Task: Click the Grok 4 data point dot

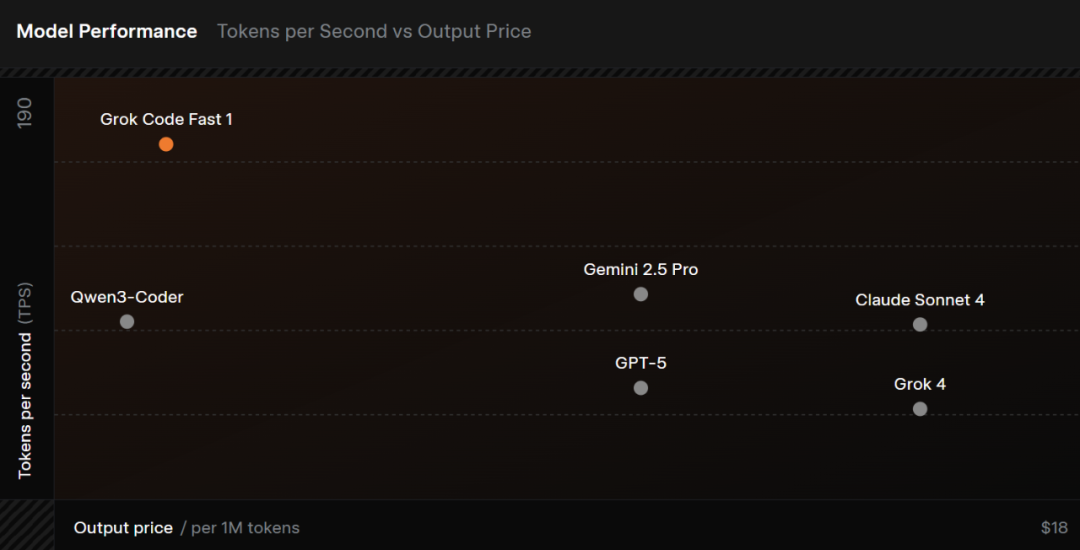Action: [x=920, y=409]
